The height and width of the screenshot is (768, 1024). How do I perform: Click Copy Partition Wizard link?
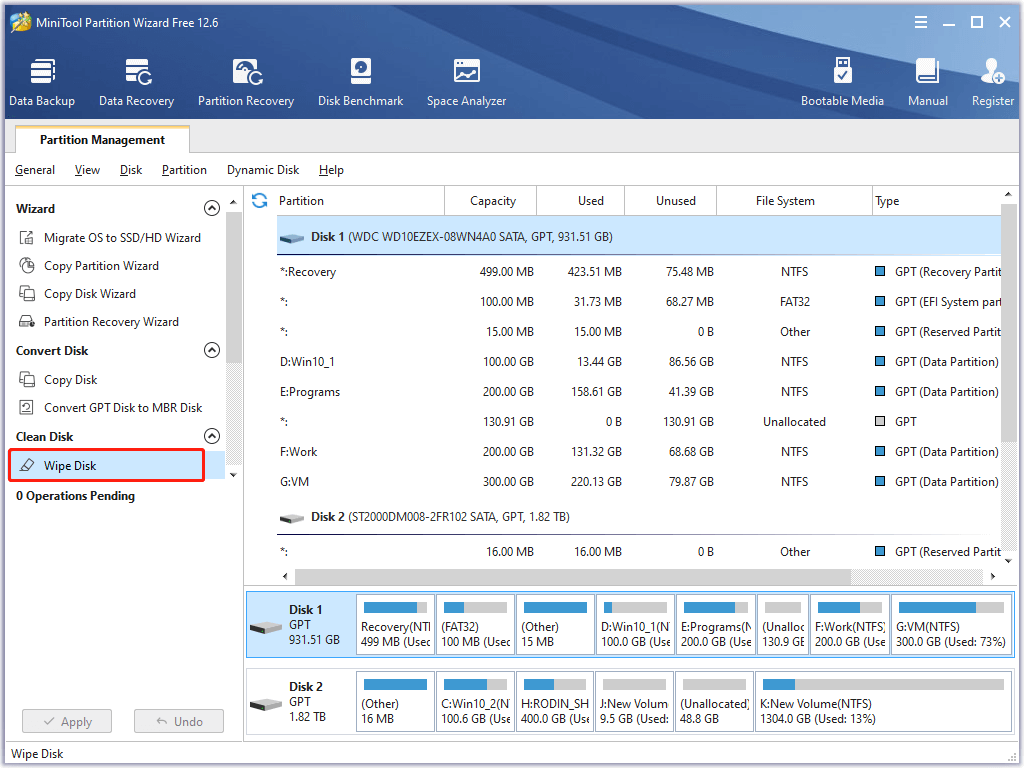[x=101, y=266]
